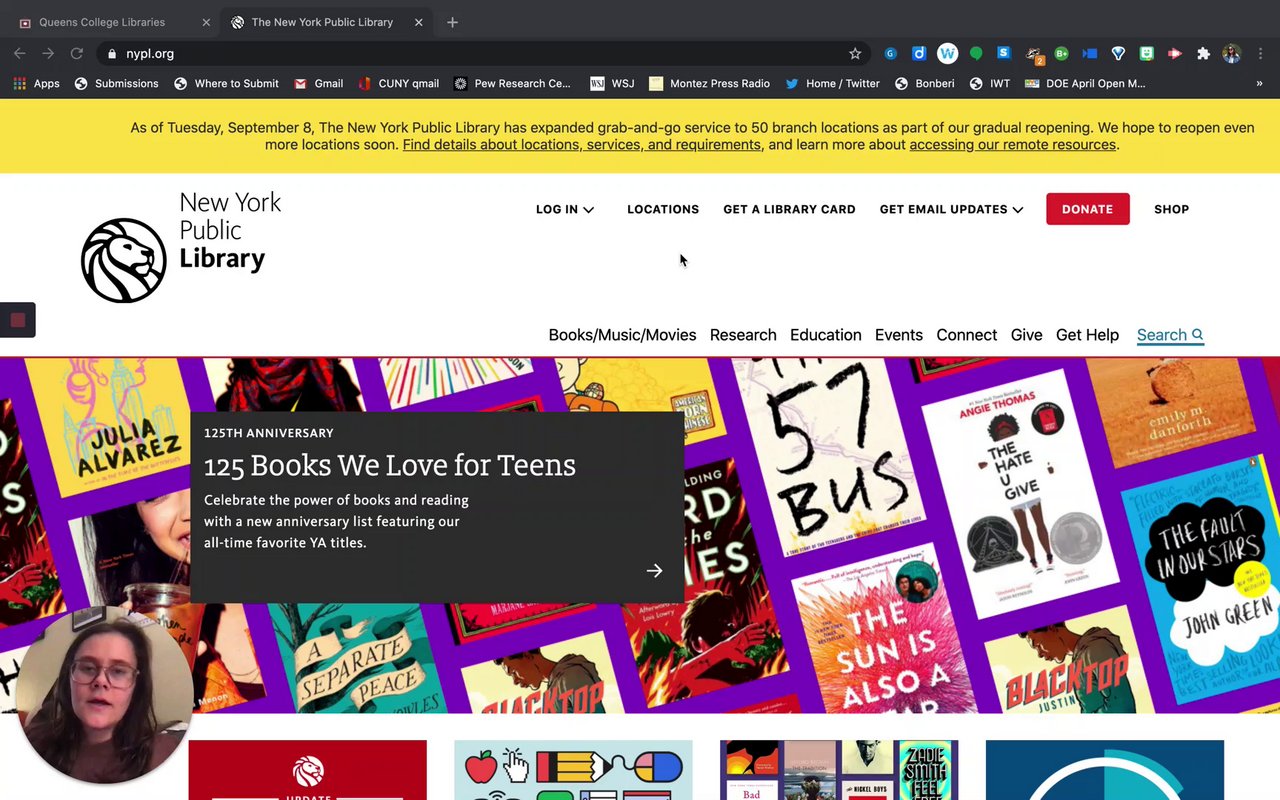This screenshot has height=800, width=1280.
Task: Click the green smiley face extension icon
Action: (x=1147, y=53)
